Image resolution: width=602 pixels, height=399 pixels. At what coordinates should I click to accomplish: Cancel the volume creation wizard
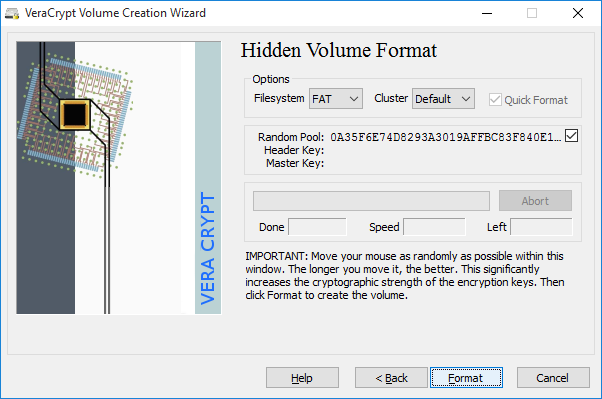tap(553, 378)
